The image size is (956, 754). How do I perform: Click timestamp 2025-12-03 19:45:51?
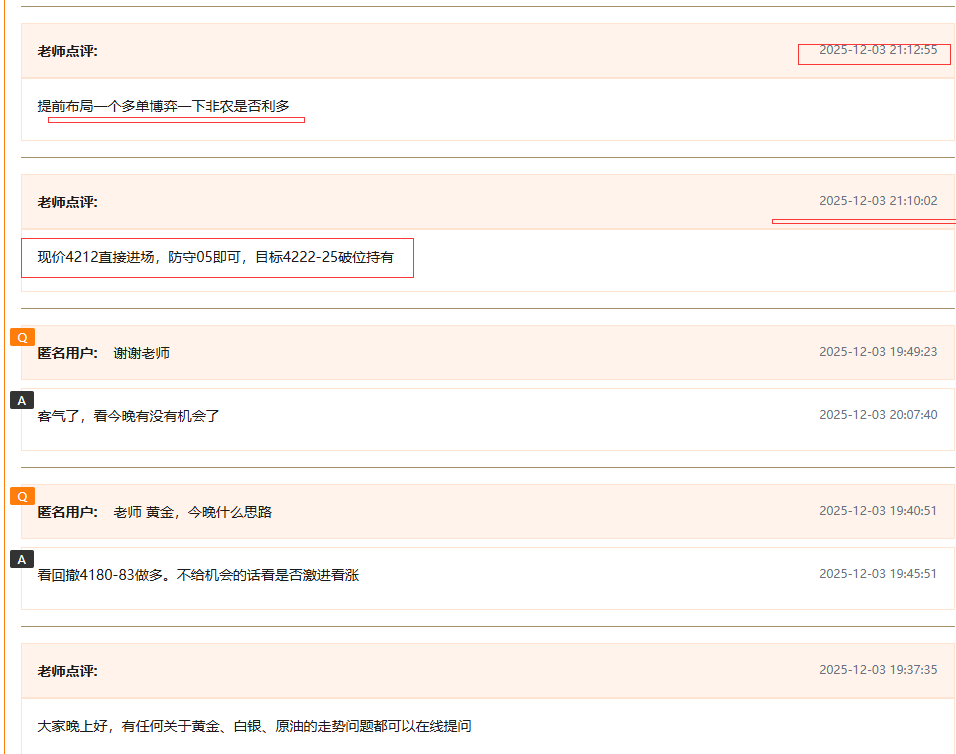(x=878, y=574)
